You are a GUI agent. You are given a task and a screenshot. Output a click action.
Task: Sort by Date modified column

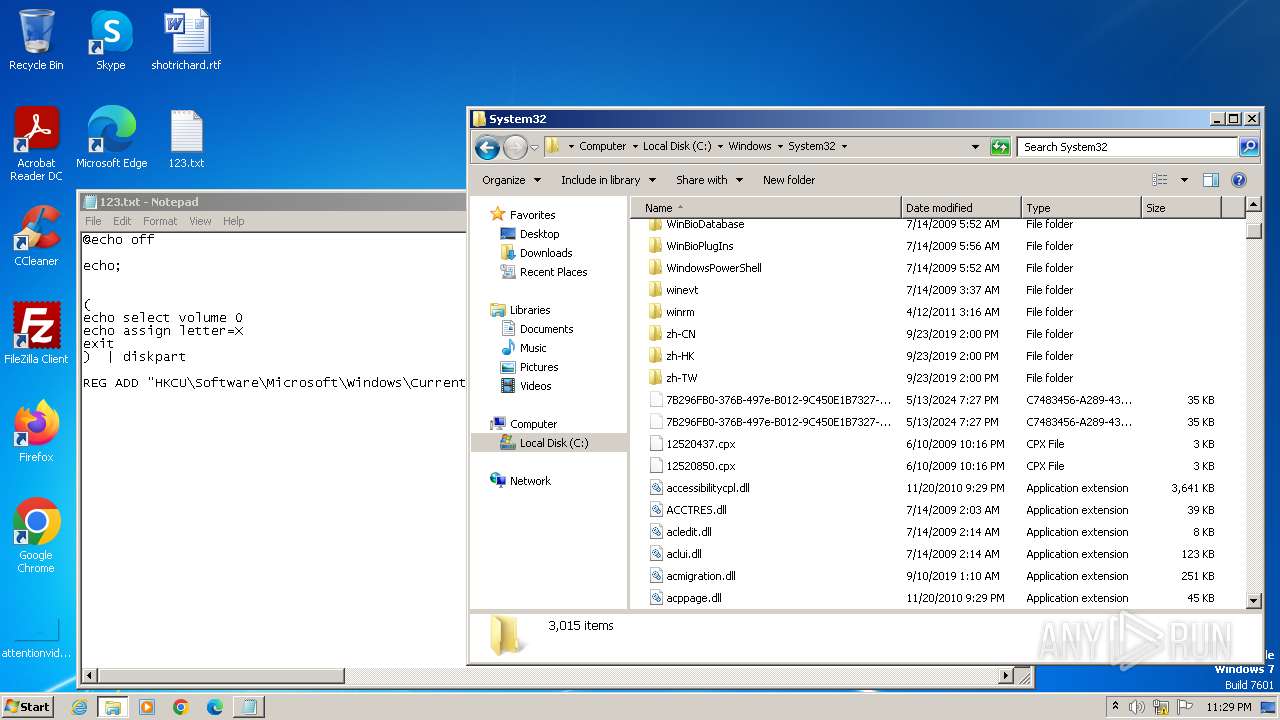[961, 208]
